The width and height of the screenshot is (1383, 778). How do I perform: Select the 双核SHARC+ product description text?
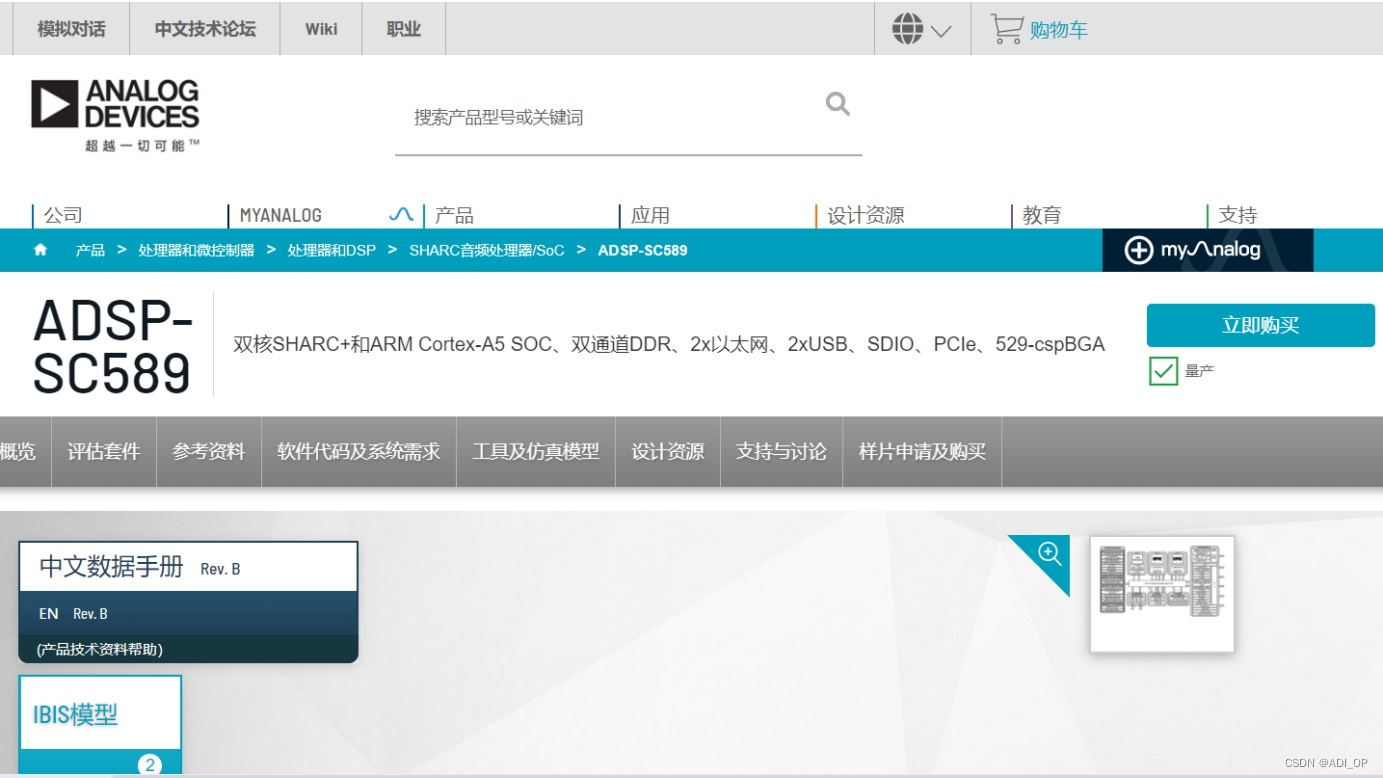669,345
